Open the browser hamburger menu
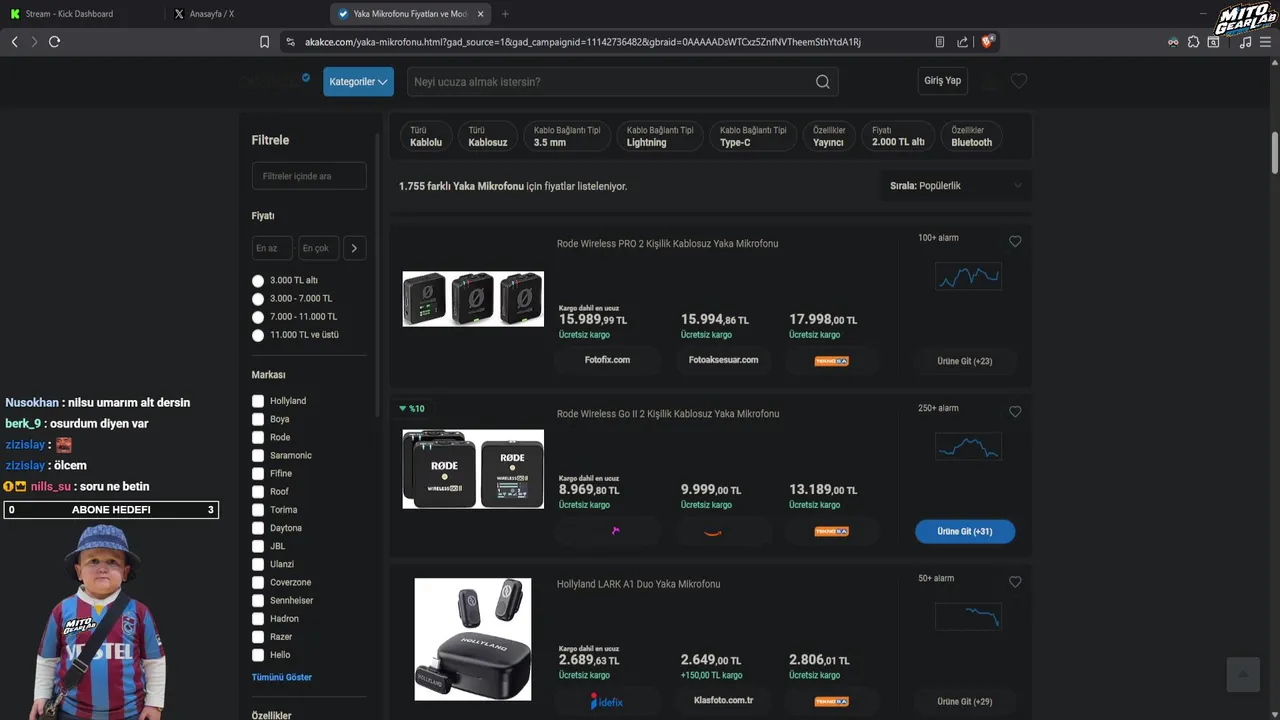 pyautogui.click(x=1265, y=42)
